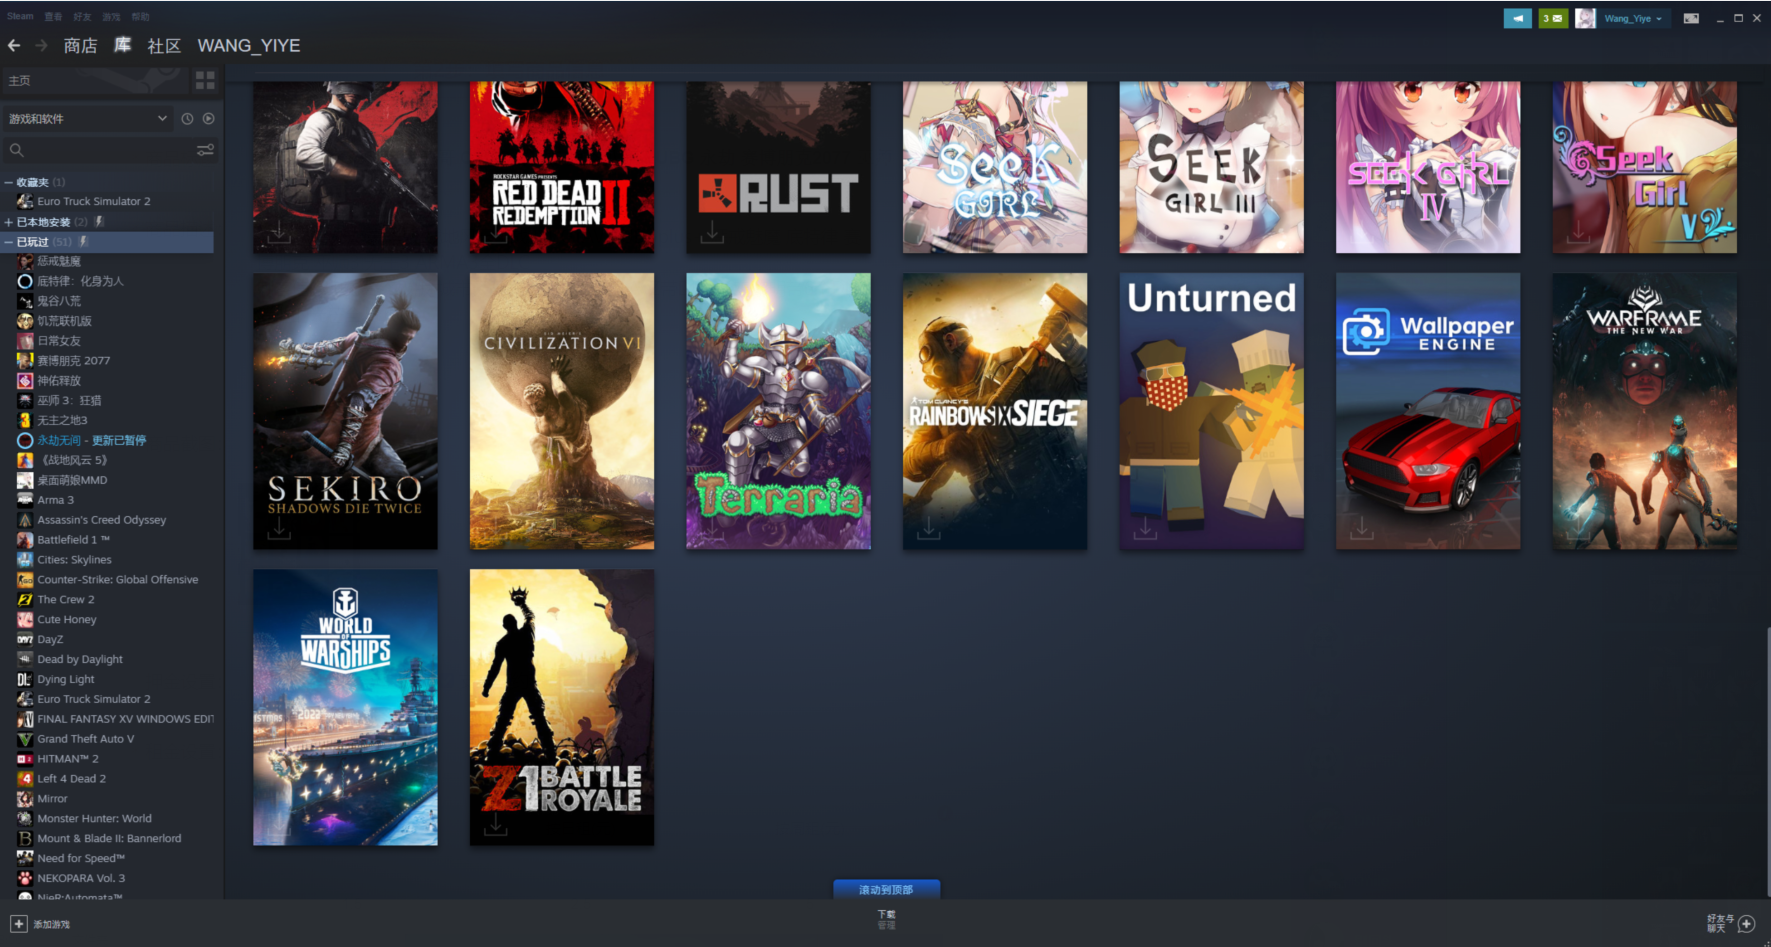Toggle the ready-to-play filter icon

click(x=208, y=119)
